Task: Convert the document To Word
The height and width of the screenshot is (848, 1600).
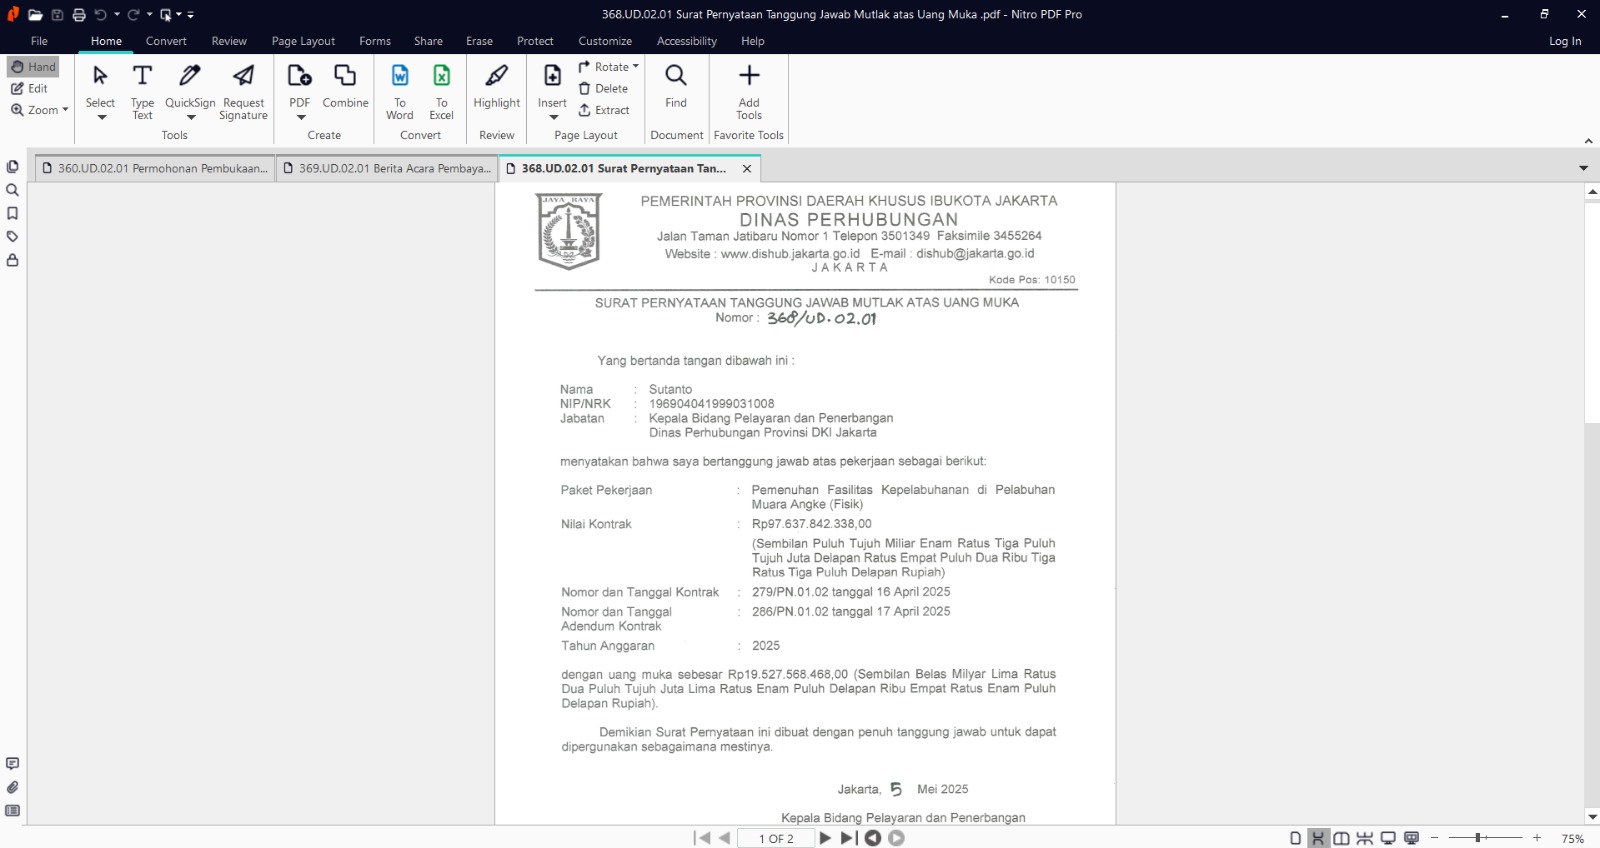Action: click(x=400, y=92)
